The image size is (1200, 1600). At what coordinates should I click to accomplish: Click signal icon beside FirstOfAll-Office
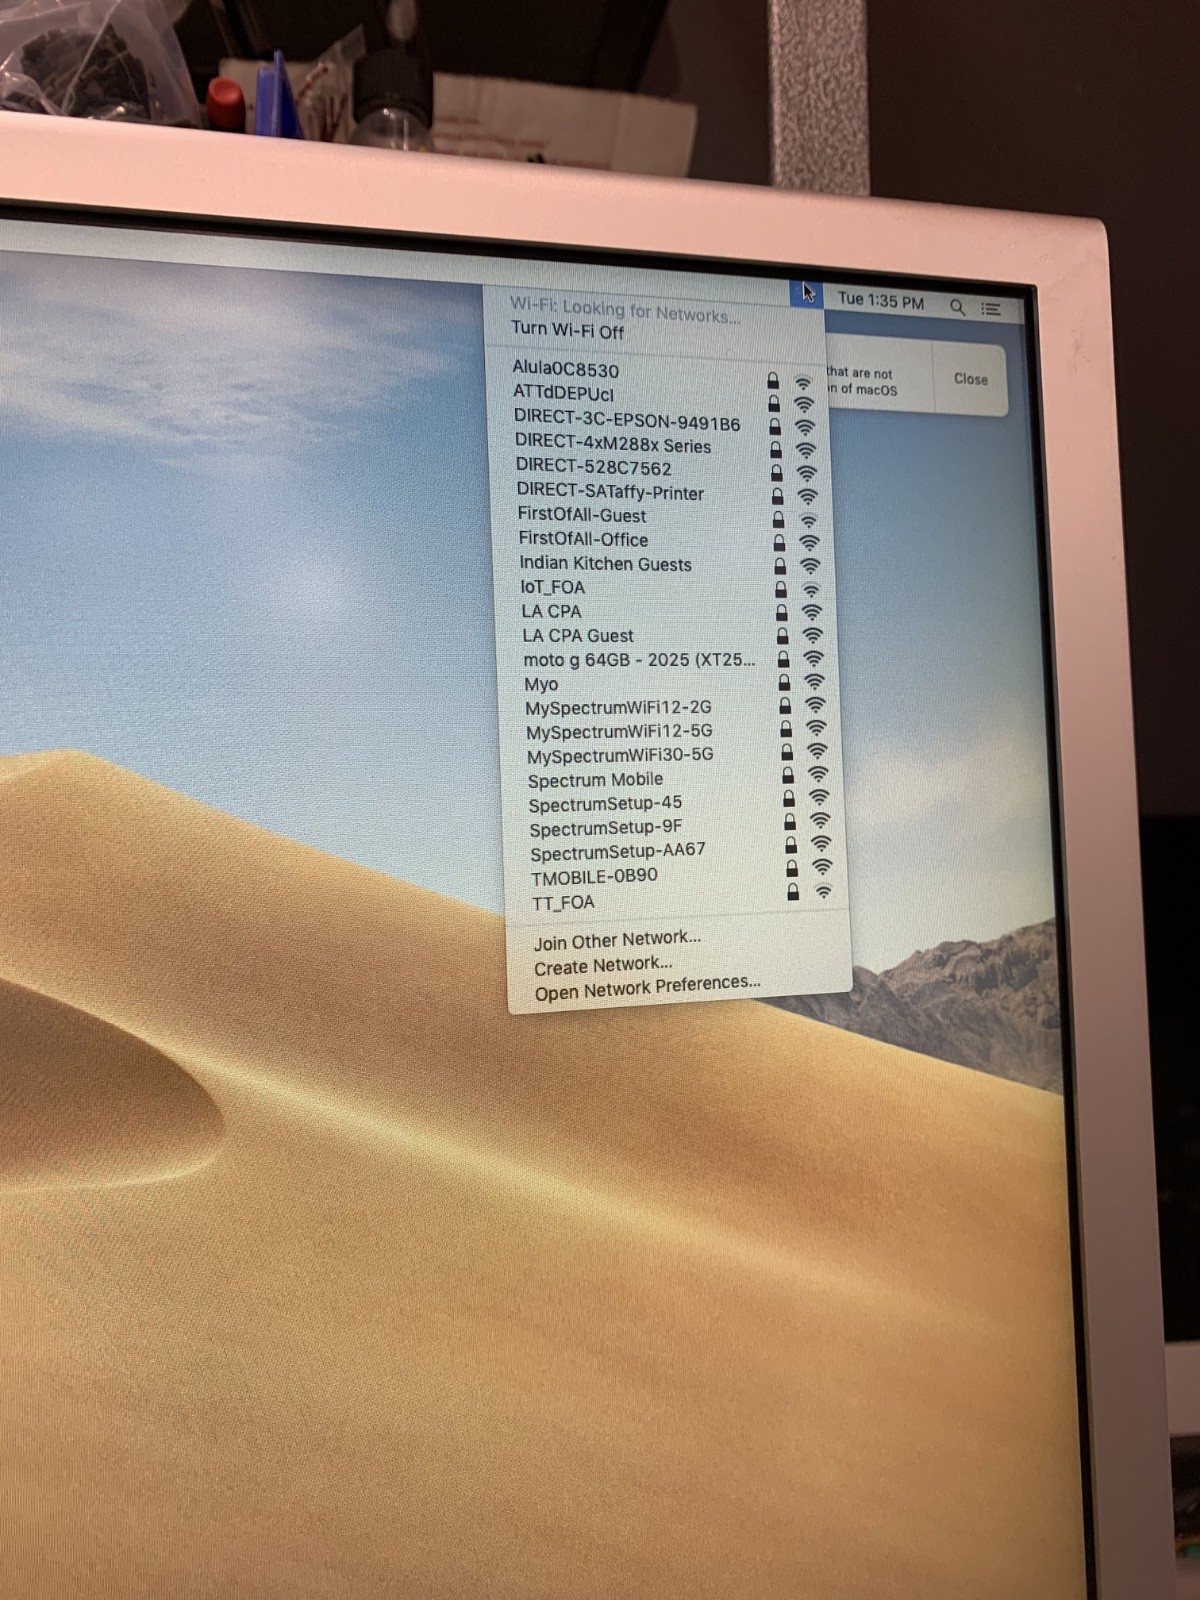pyautogui.click(x=809, y=542)
